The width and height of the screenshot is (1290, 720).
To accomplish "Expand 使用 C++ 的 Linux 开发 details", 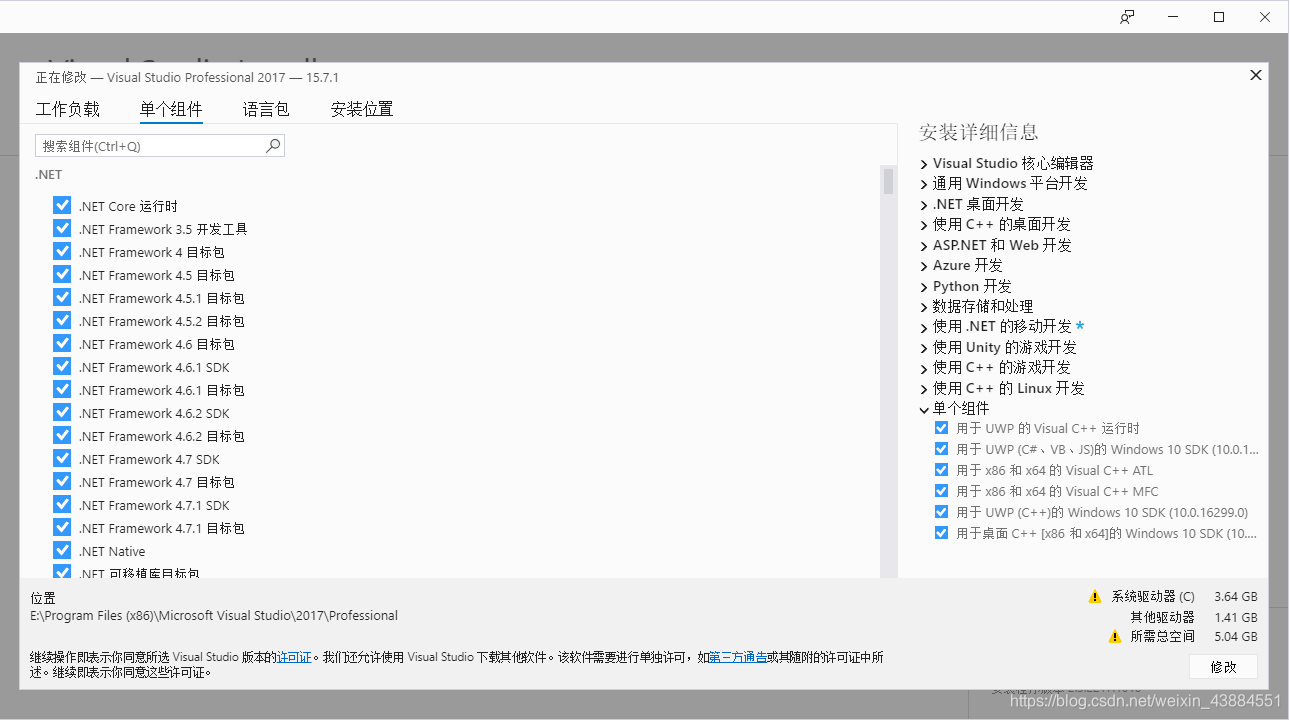I will point(924,389).
